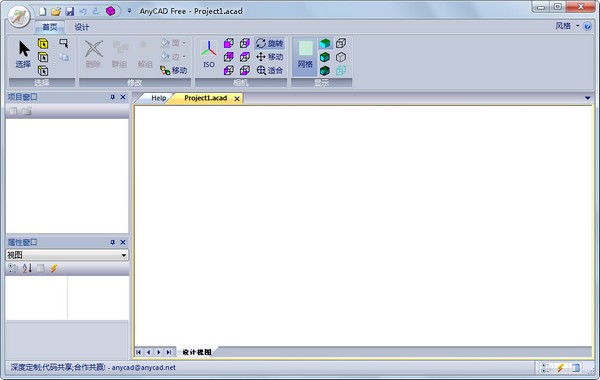Open the 视图 combo box in properties

pyautogui.click(x=67, y=255)
